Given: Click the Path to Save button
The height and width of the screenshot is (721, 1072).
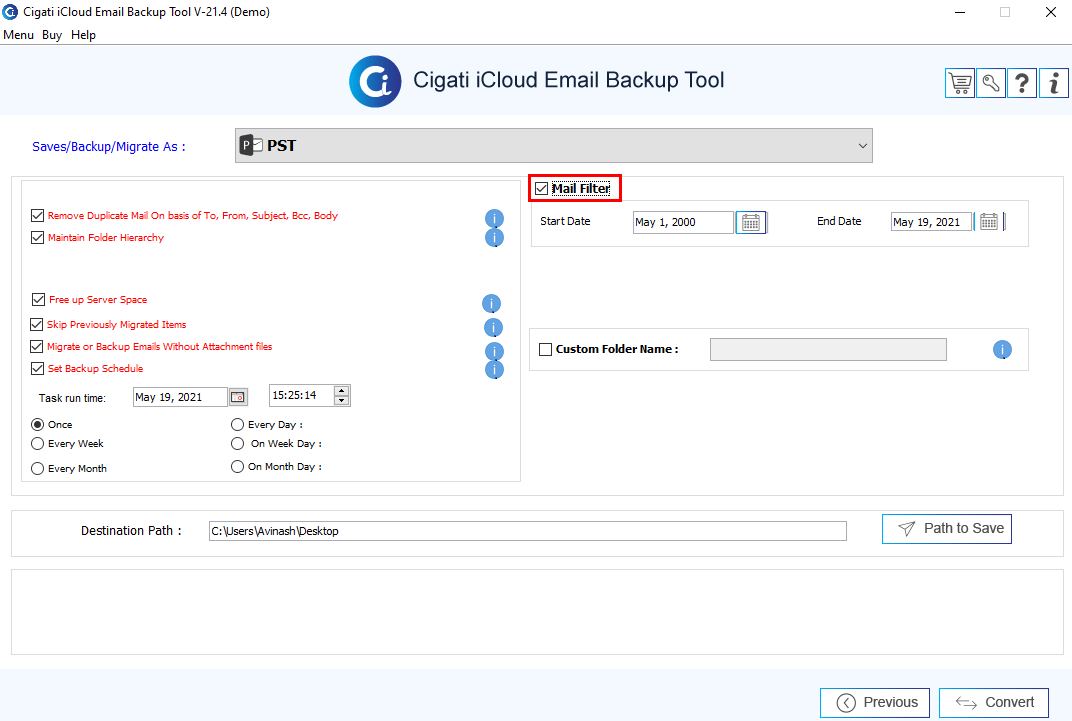Looking at the screenshot, I should (947, 529).
